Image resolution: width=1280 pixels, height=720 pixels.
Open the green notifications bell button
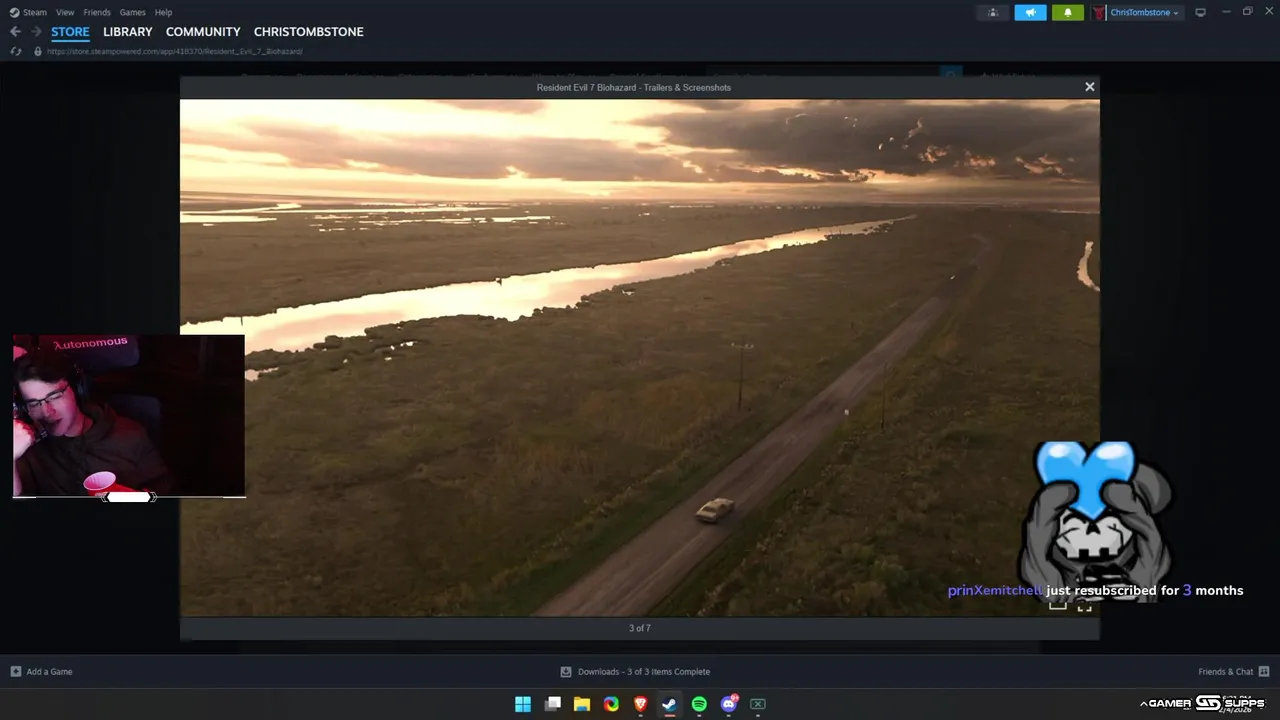point(1067,12)
